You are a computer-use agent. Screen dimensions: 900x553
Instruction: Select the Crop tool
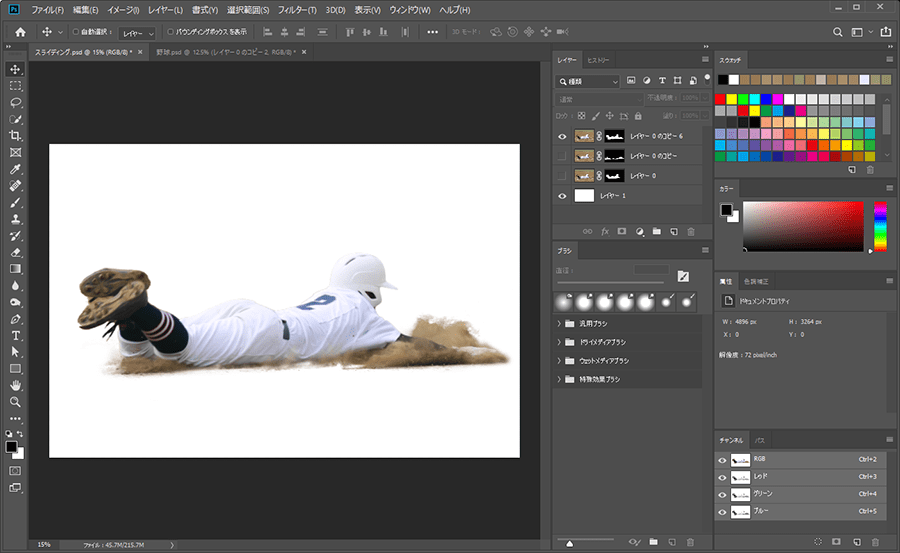[15, 136]
